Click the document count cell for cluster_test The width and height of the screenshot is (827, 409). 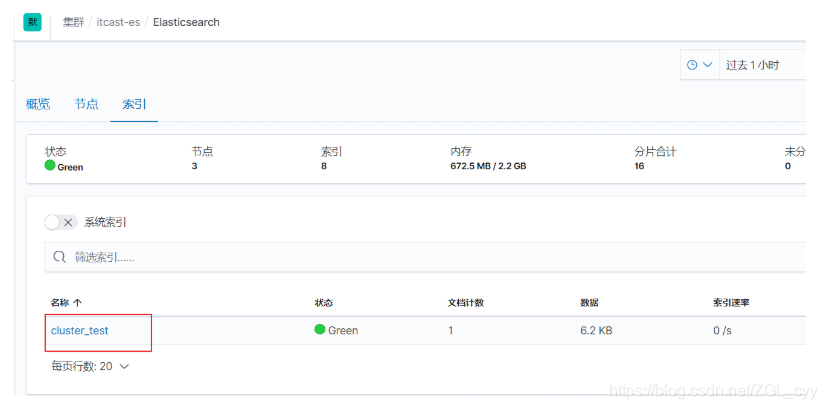point(450,330)
